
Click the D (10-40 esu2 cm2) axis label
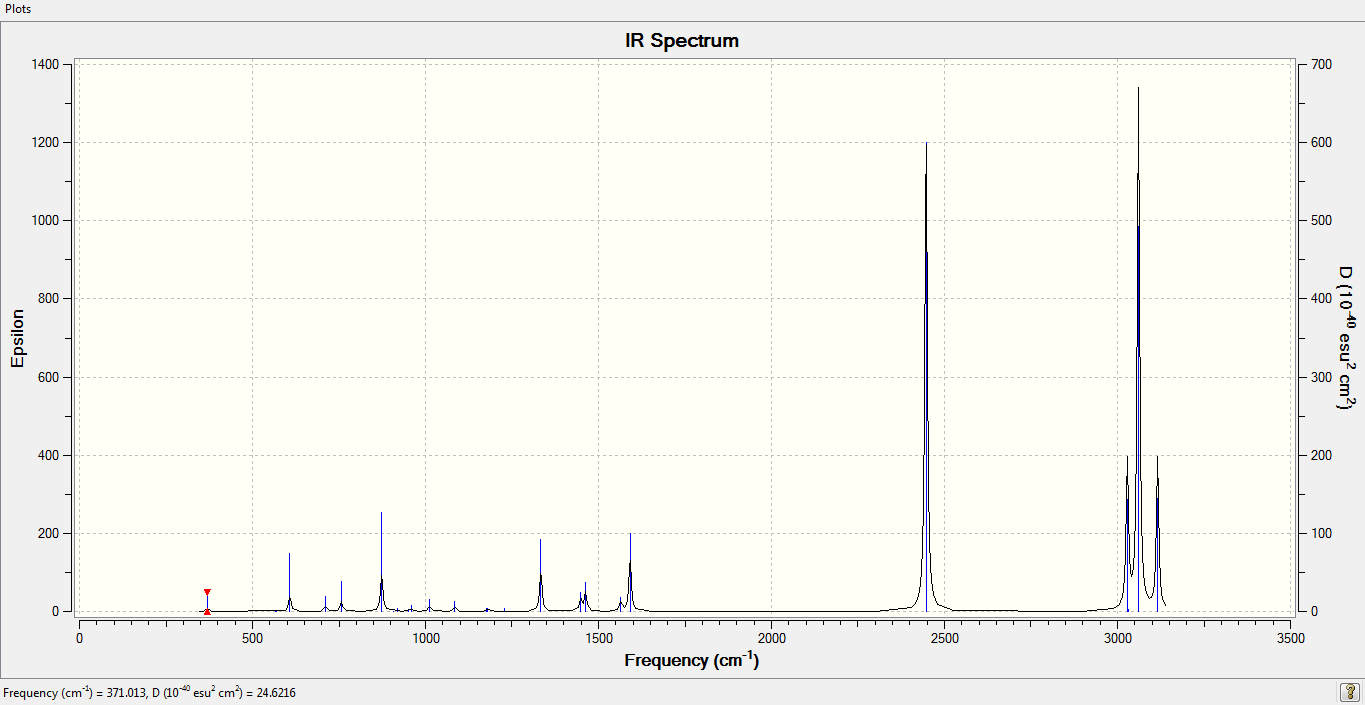pos(1346,338)
